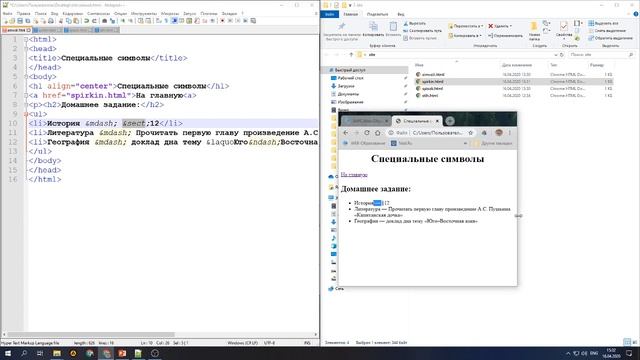This screenshot has width=640, height=360.
Task: Open the Поиск menu in Notepad++
Action: coord(40,13)
